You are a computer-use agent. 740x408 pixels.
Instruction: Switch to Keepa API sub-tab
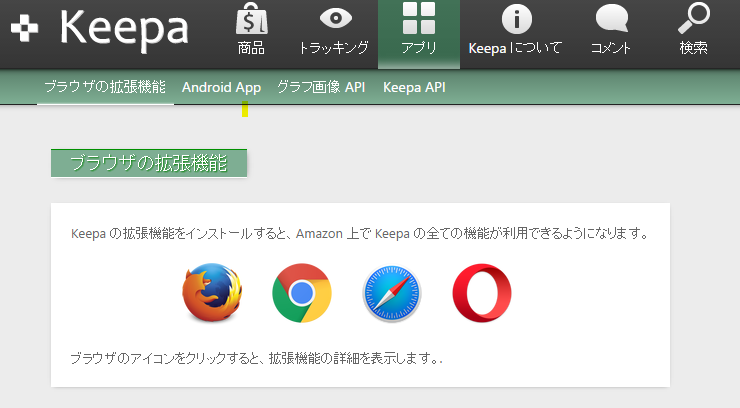(414, 87)
